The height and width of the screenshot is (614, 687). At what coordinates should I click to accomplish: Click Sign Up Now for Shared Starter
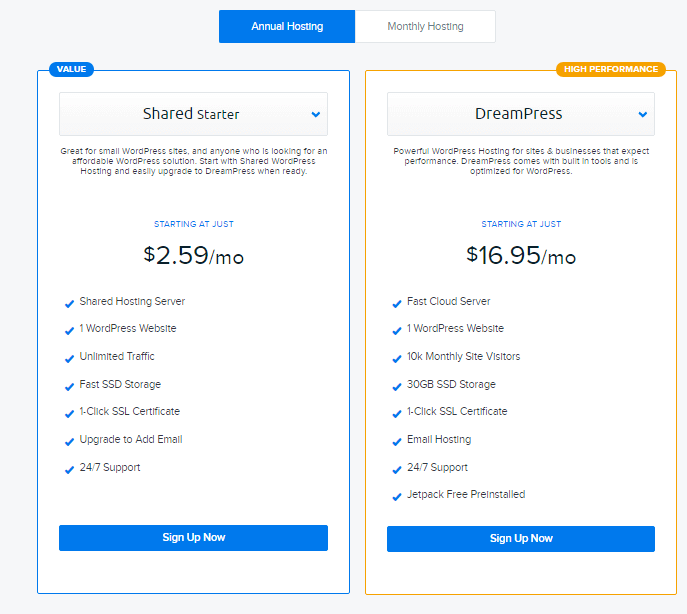[193, 538]
